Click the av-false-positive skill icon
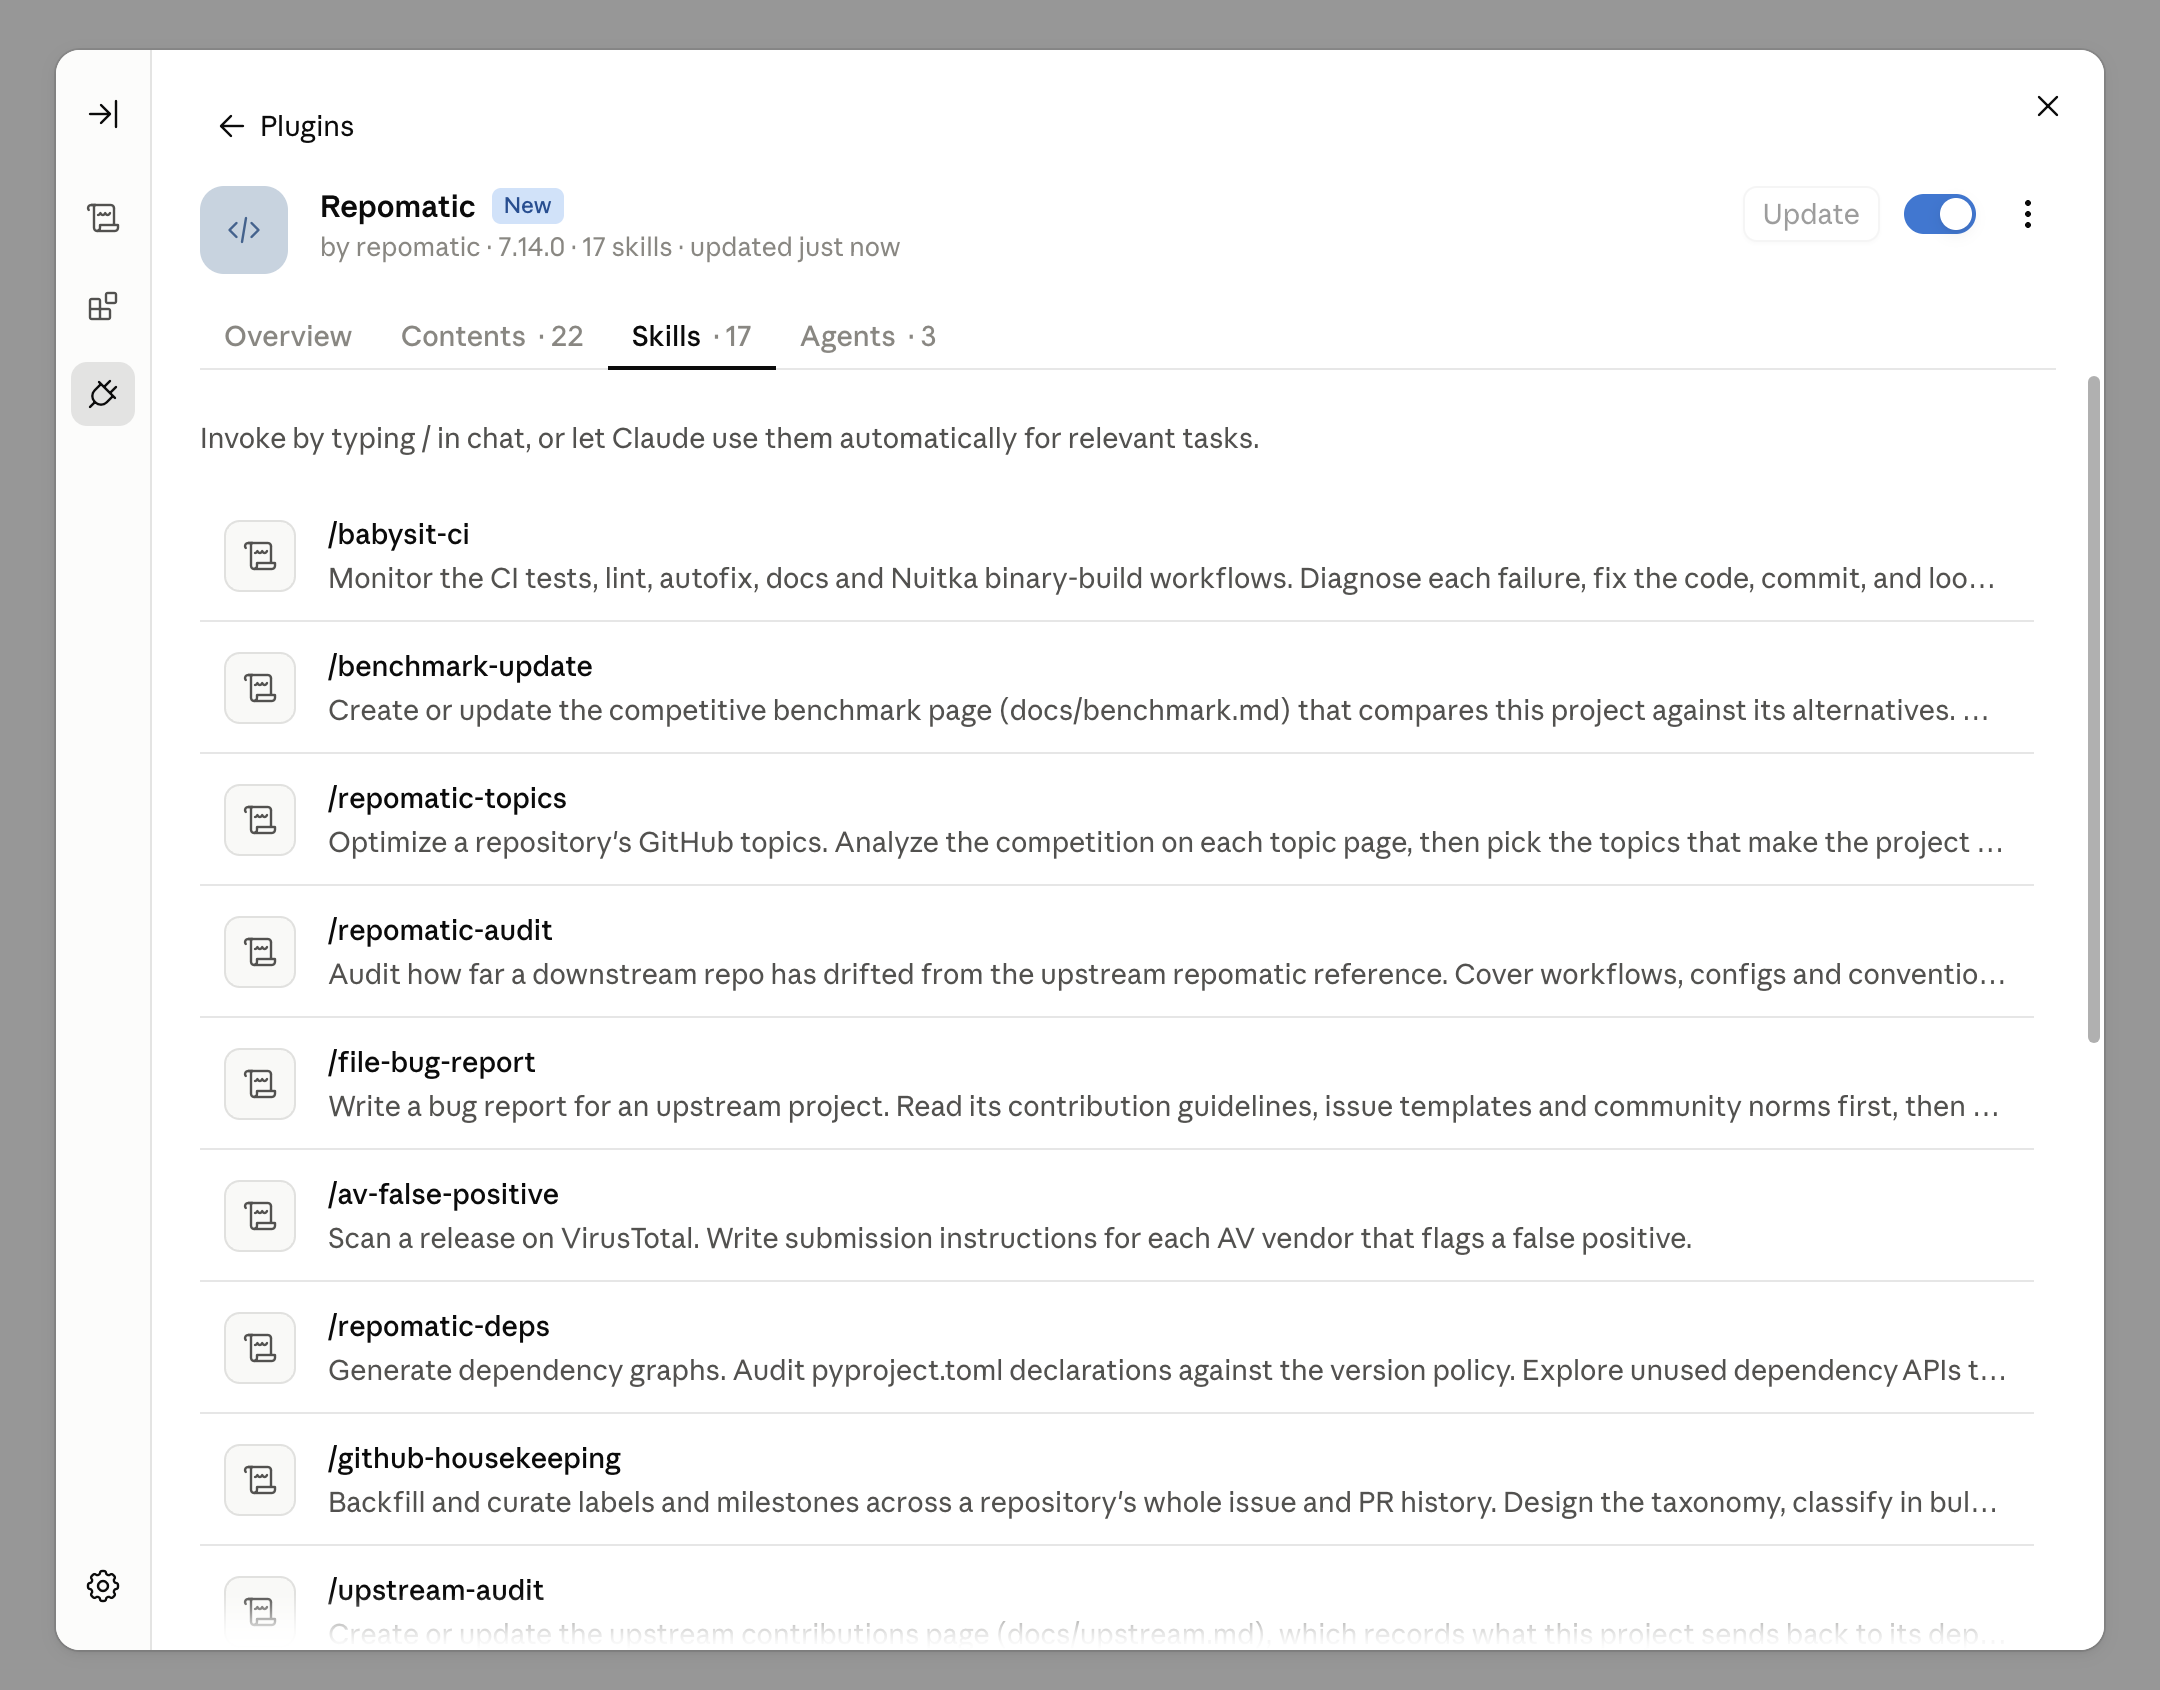Viewport: 2160px width, 1690px height. [x=260, y=1216]
